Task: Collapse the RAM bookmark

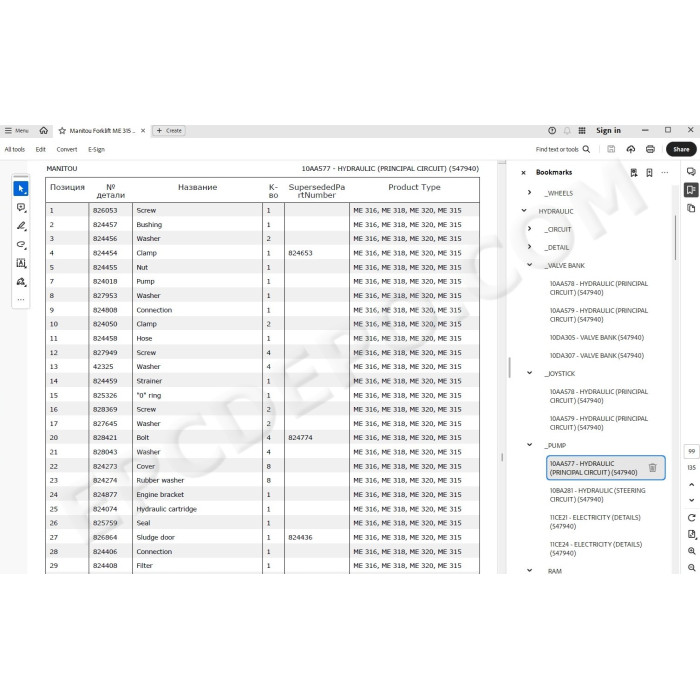Action: [x=529, y=570]
